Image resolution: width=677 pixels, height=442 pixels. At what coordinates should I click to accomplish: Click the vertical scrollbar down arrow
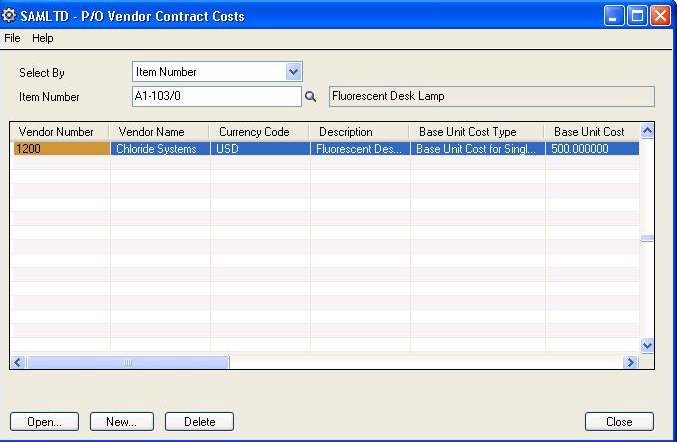(x=647, y=346)
